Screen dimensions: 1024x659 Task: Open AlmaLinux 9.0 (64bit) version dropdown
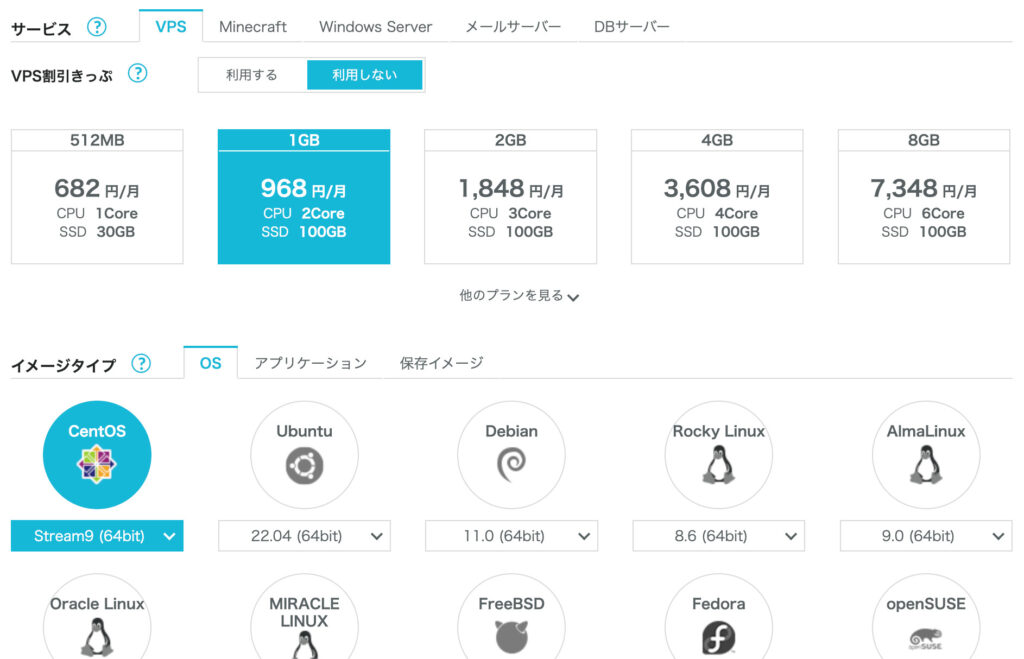pyautogui.click(x=926, y=536)
